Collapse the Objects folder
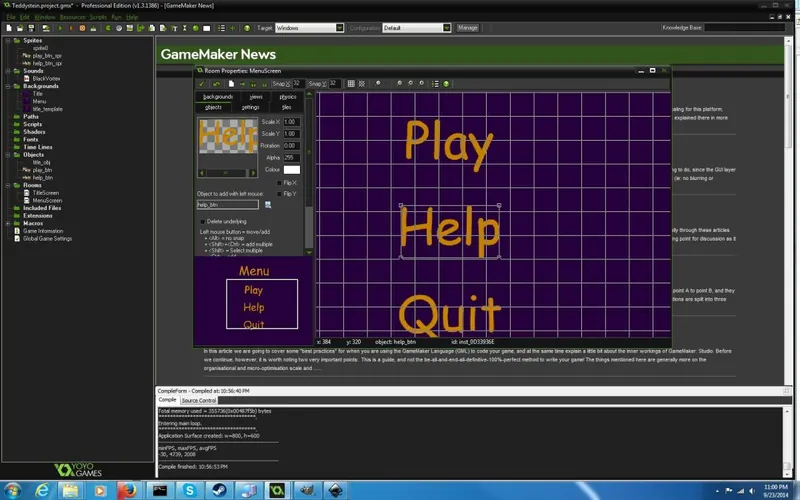The width and height of the screenshot is (800, 500). [8, 155]
